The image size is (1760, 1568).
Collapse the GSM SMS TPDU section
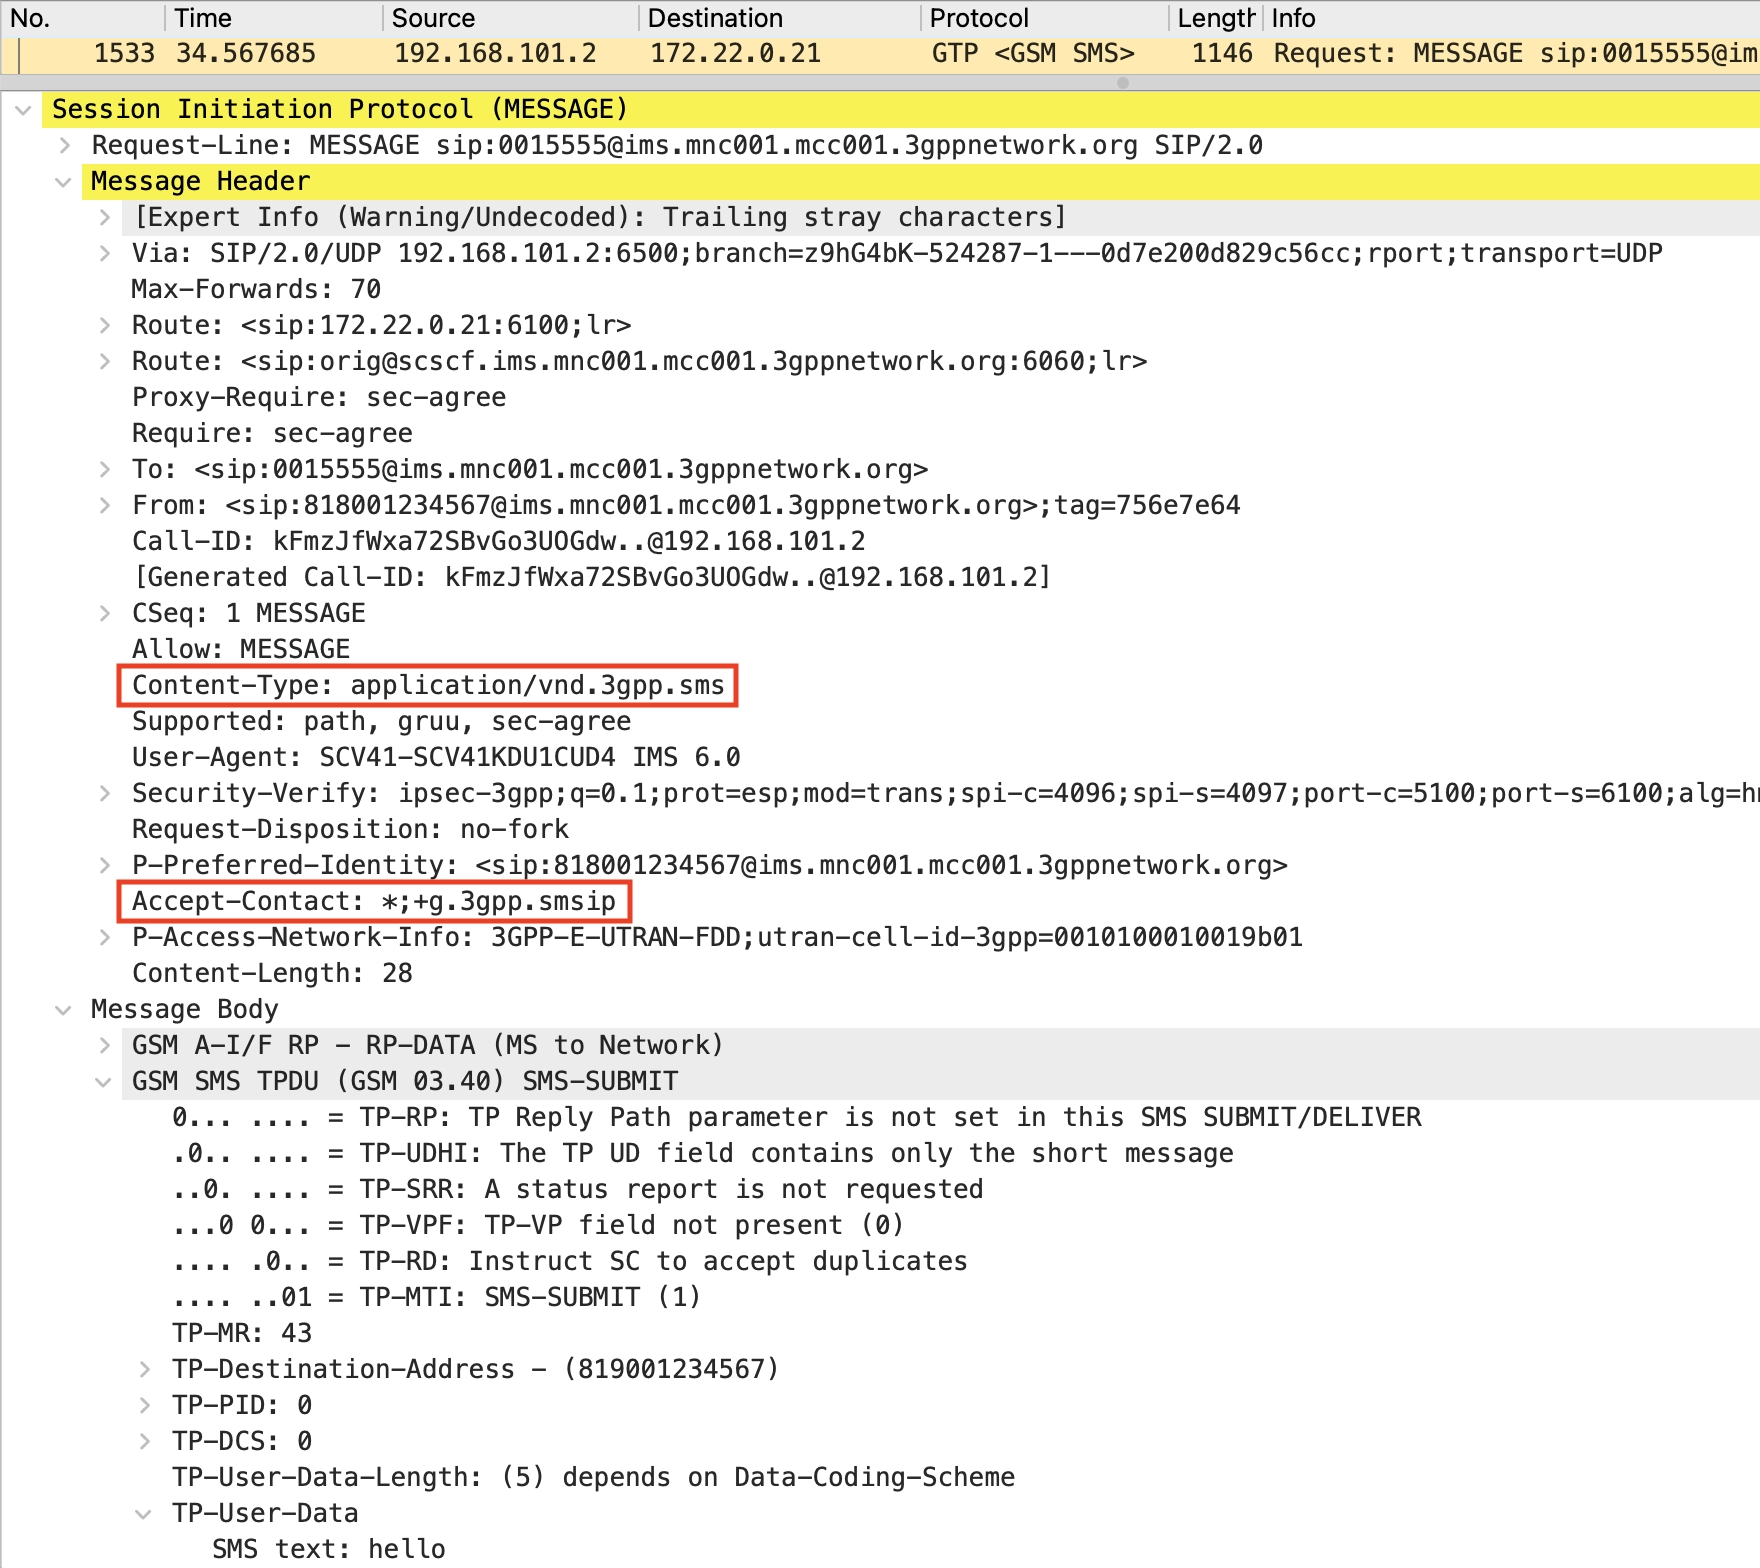[103, 1082]
